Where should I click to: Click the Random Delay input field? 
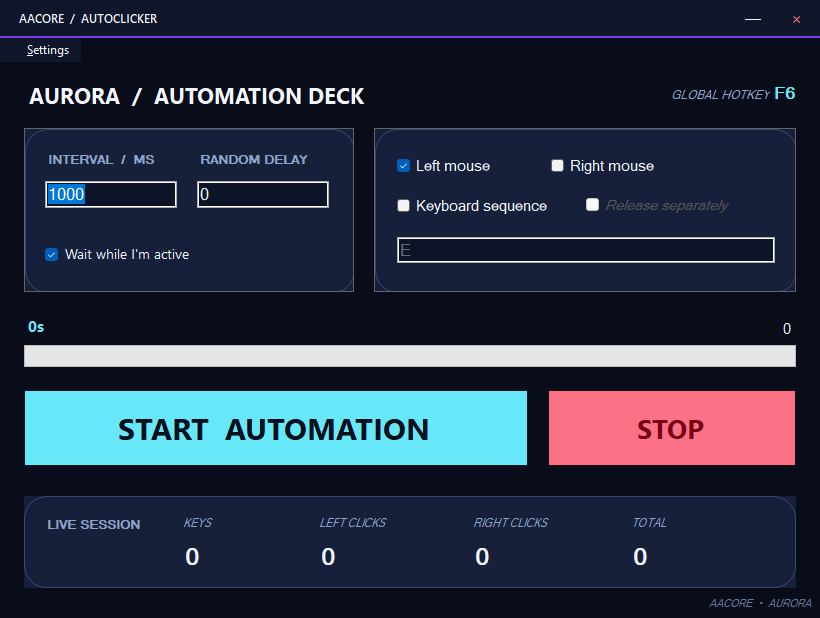click(263, 194)
